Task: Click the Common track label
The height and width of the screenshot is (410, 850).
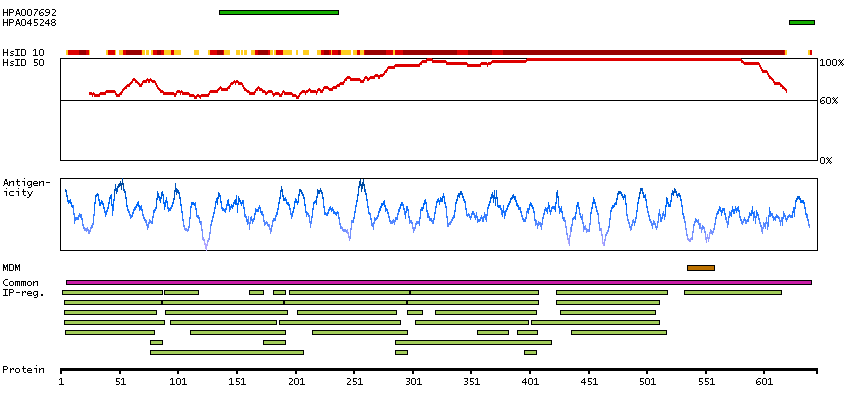Action: pyautogui.click(x=20, y=283)
